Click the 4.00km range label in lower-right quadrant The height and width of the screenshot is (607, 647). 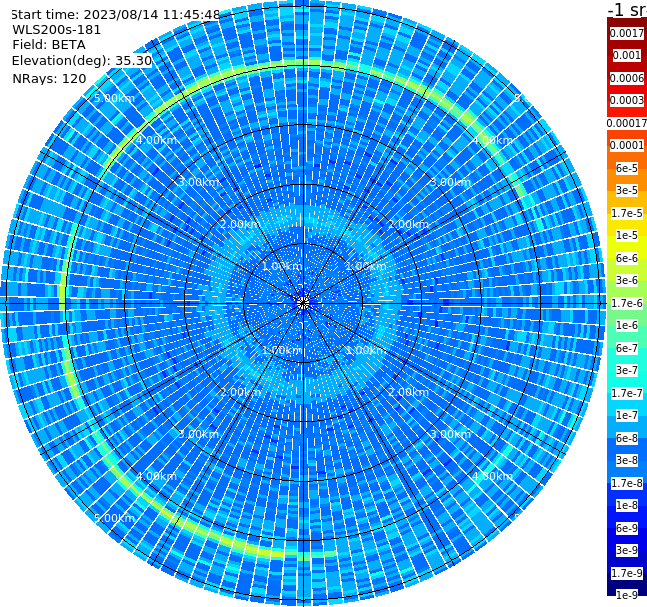point(492,476)
